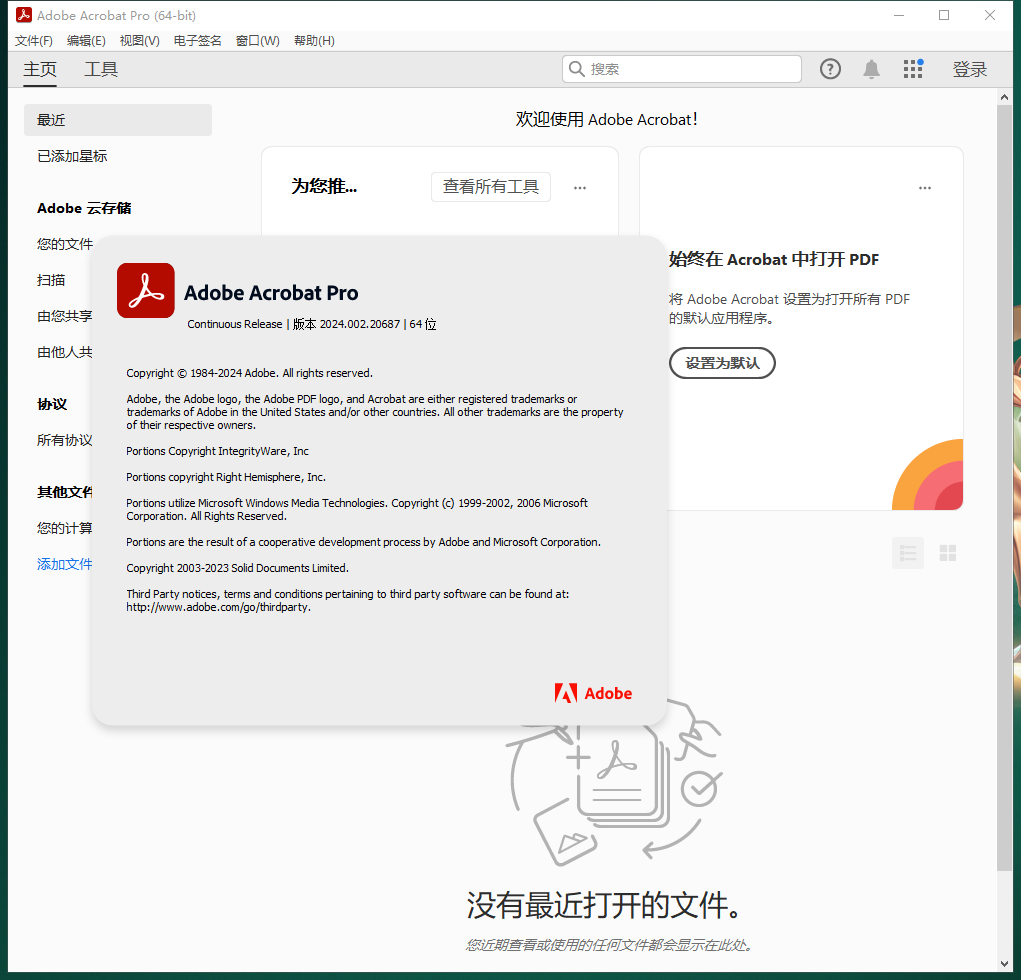Switch to list view for recent files
Screen dimensions: 1021x980
coord(907,552)
